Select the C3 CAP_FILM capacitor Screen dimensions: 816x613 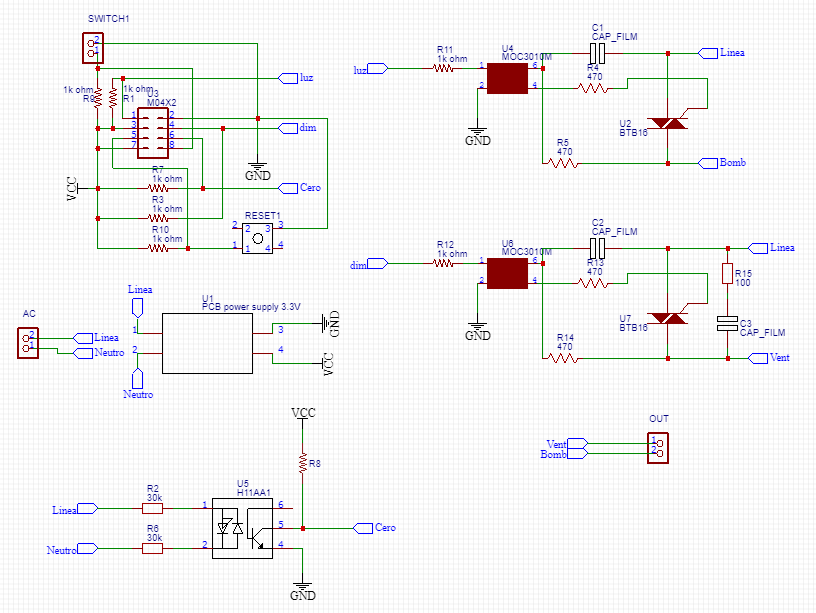(728, 323)
